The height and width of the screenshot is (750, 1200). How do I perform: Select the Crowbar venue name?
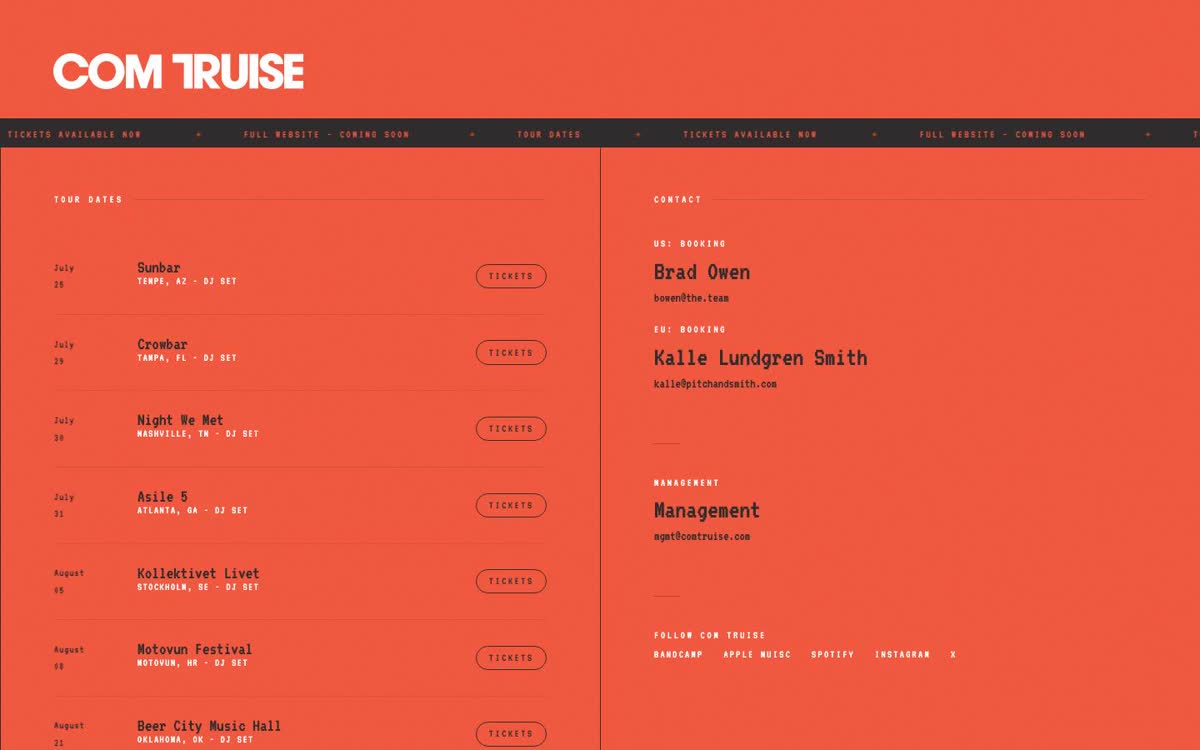tap(162, 344)
